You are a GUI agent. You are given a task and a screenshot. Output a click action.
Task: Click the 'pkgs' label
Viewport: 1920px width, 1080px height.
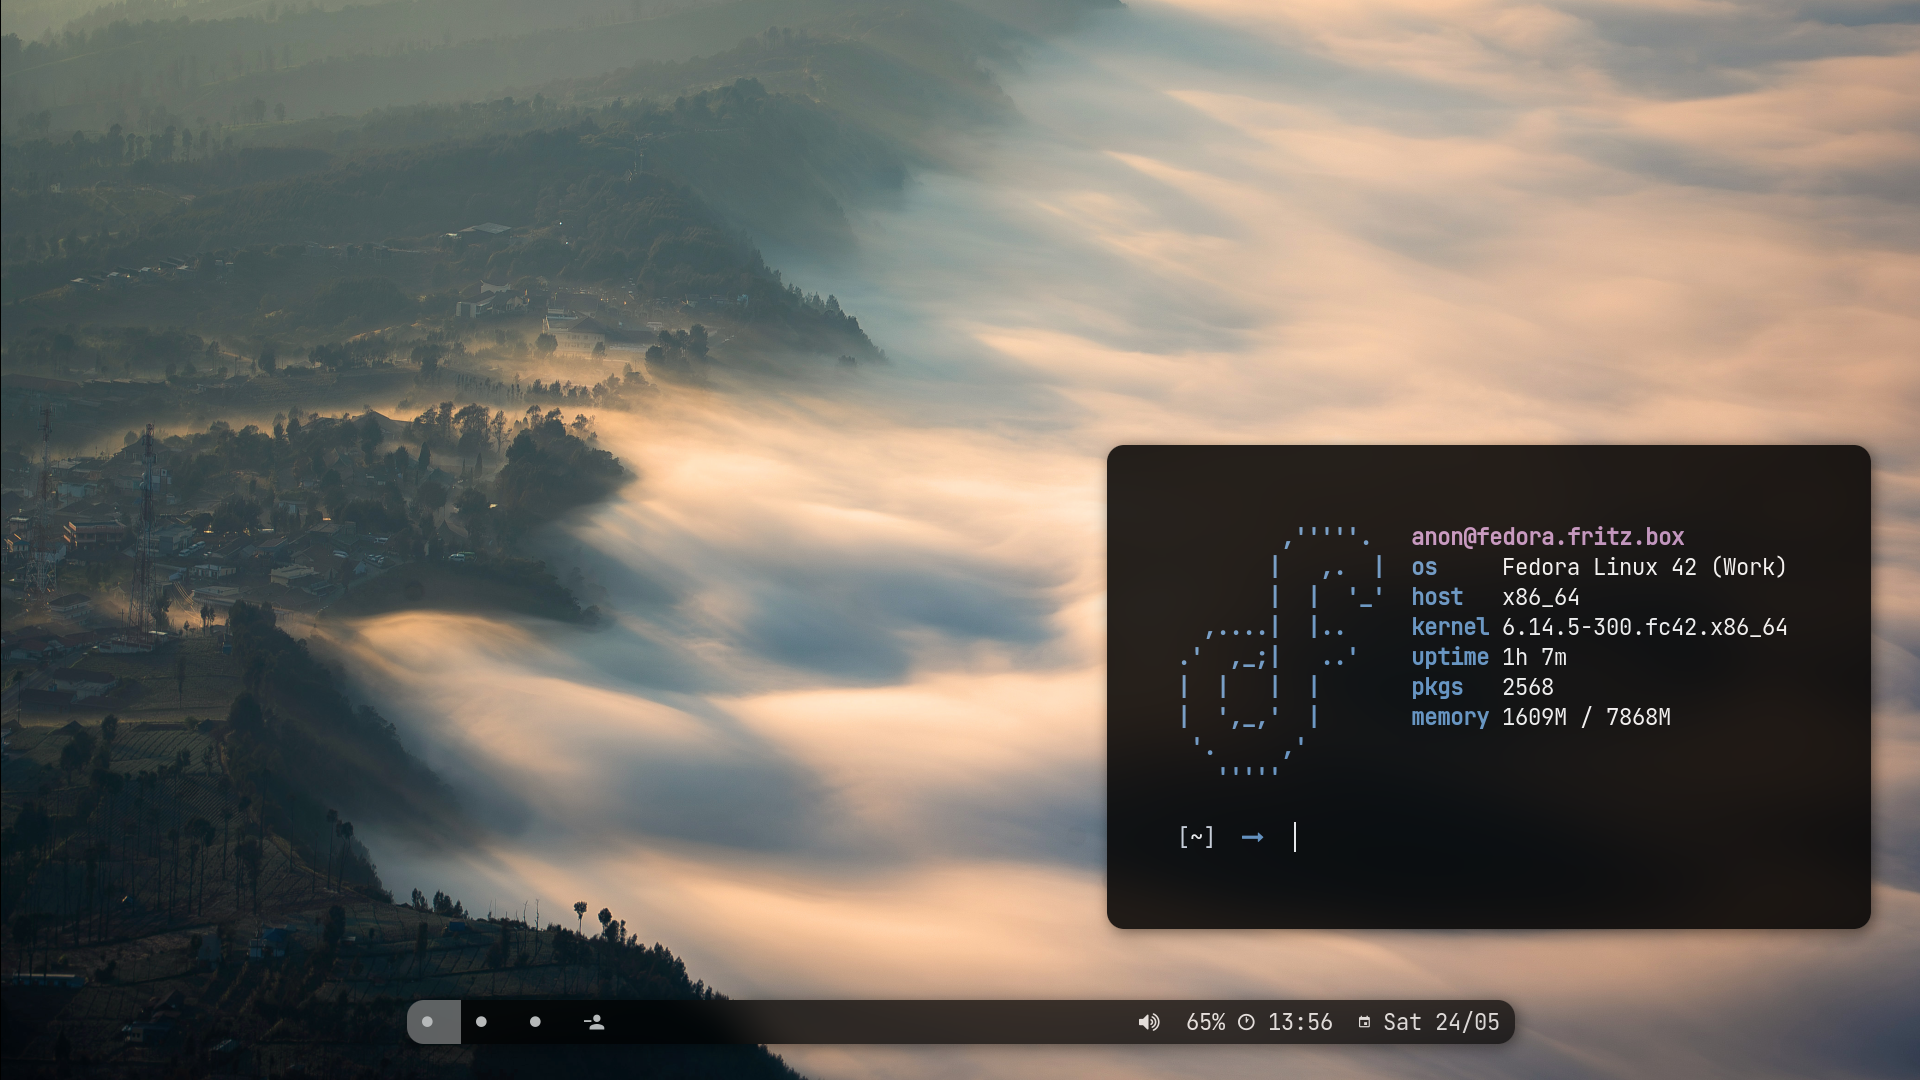(1437, 687)
